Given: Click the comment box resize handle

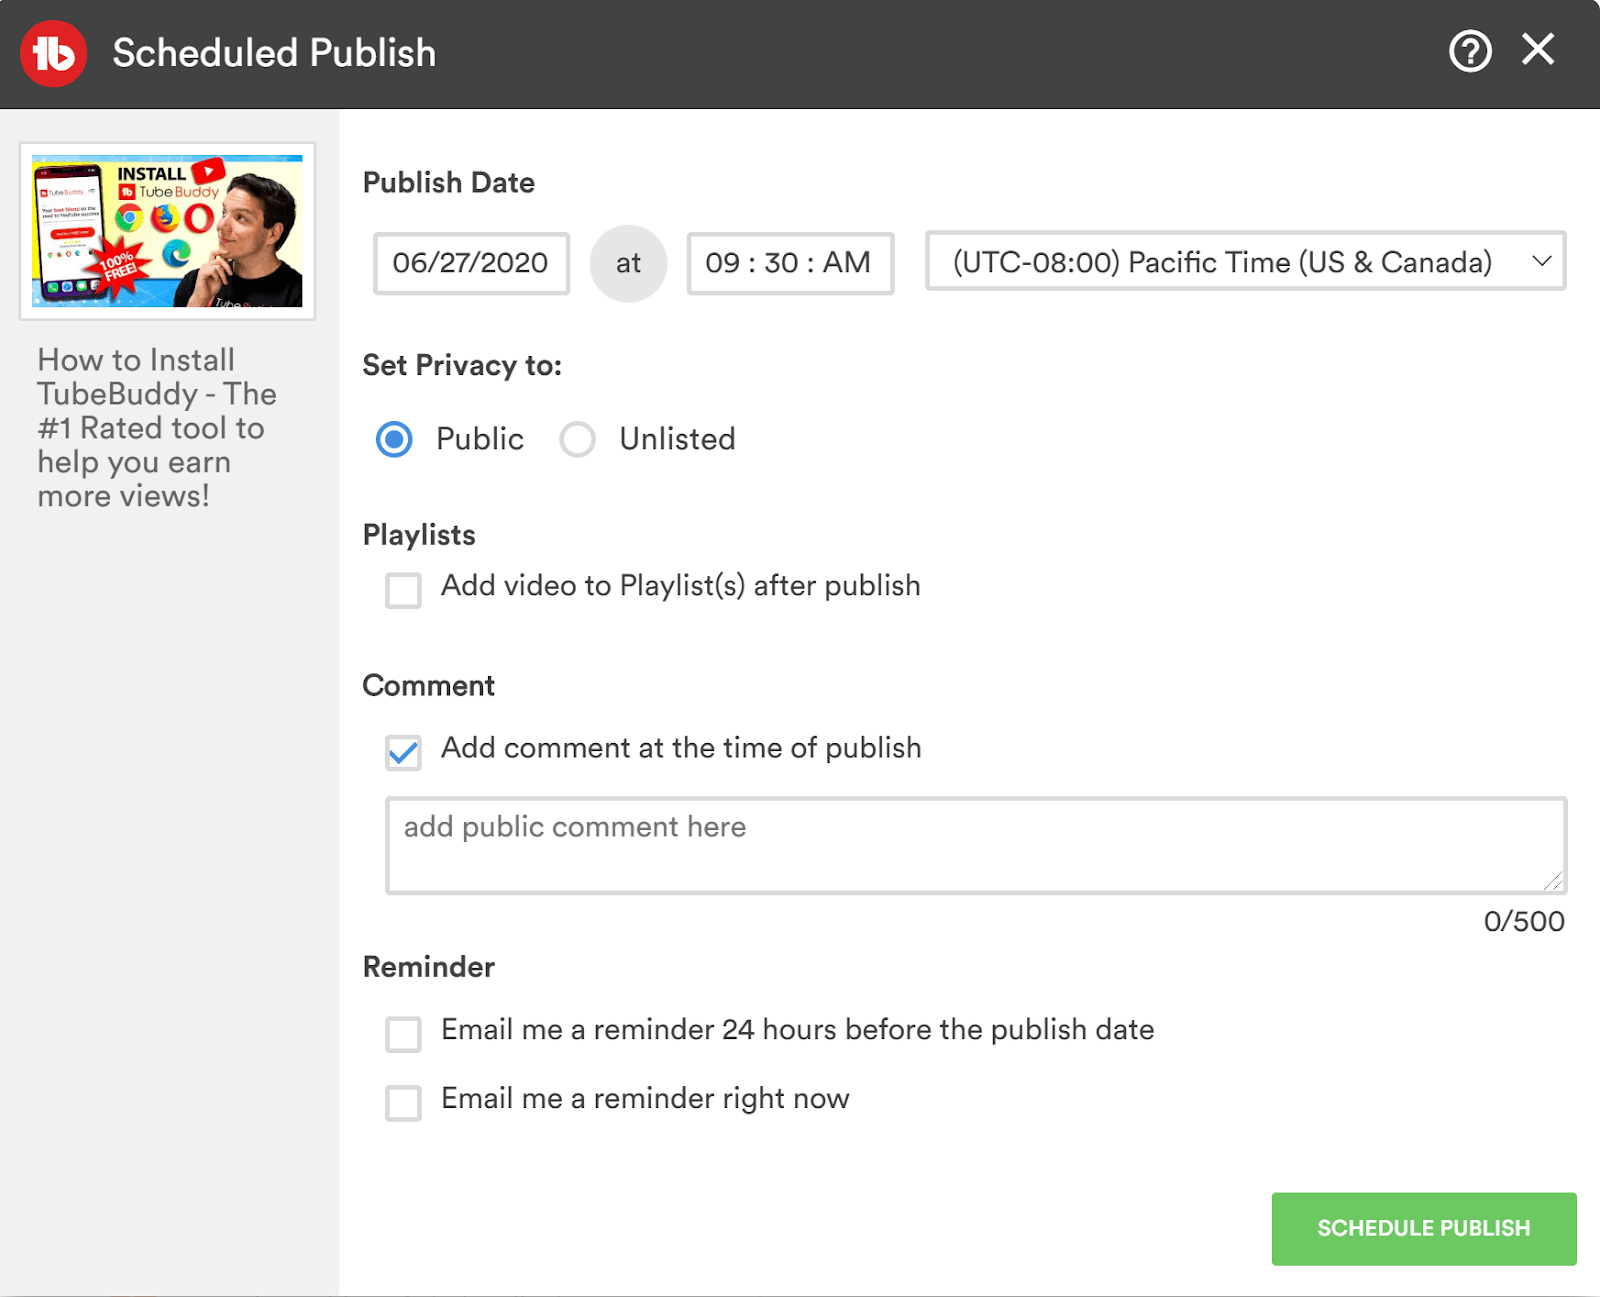Looking at the screenshot, I should [x=1553, y=881].
